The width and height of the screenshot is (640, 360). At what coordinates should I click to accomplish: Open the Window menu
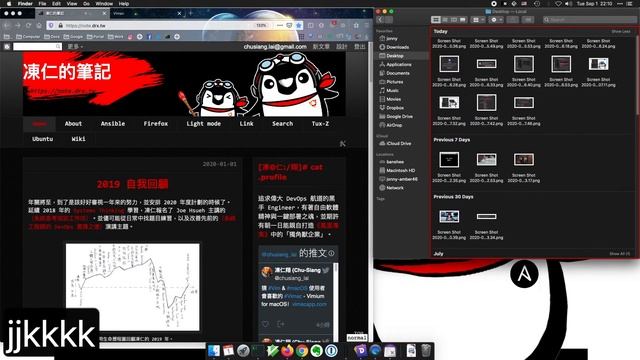104,4
